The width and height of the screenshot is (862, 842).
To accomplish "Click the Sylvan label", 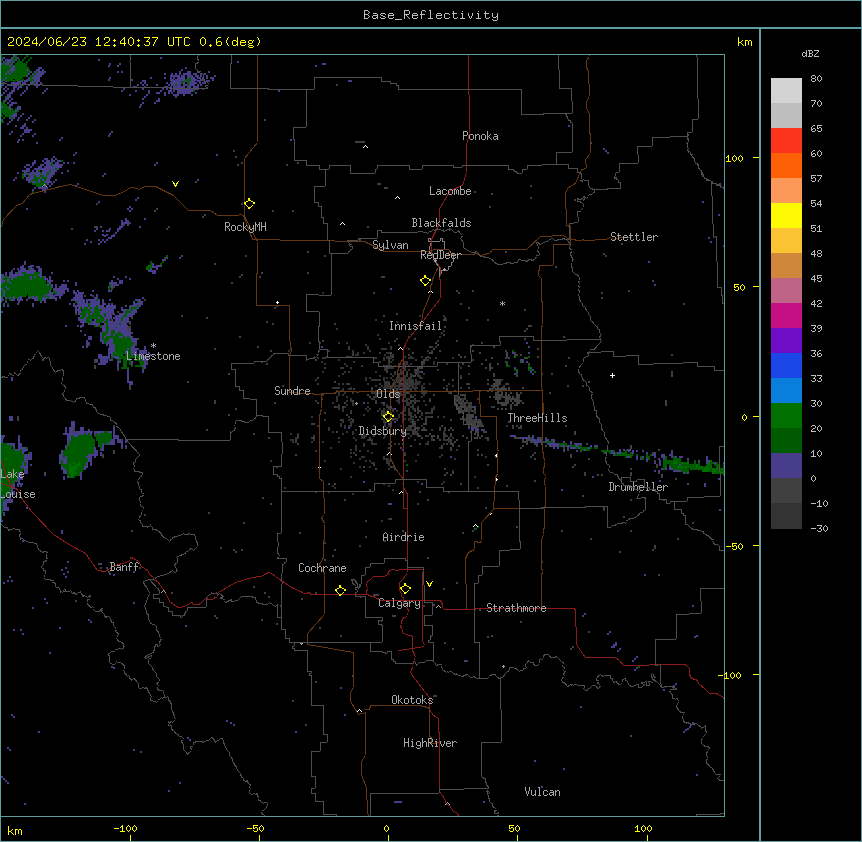I will pyautogui.click(x=390, y=245).
